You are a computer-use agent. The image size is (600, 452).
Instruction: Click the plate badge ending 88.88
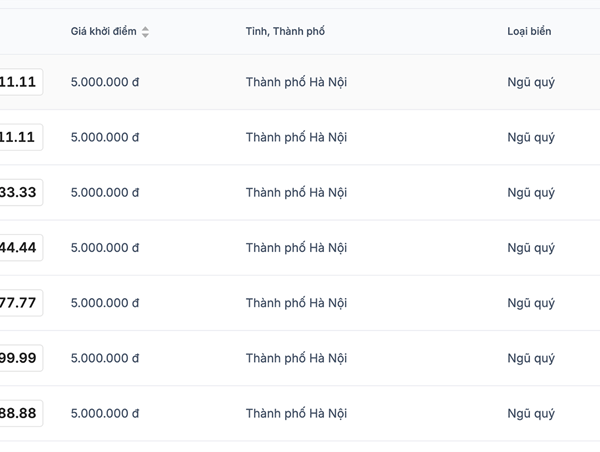pyautogui.click(x=20, y=413)
